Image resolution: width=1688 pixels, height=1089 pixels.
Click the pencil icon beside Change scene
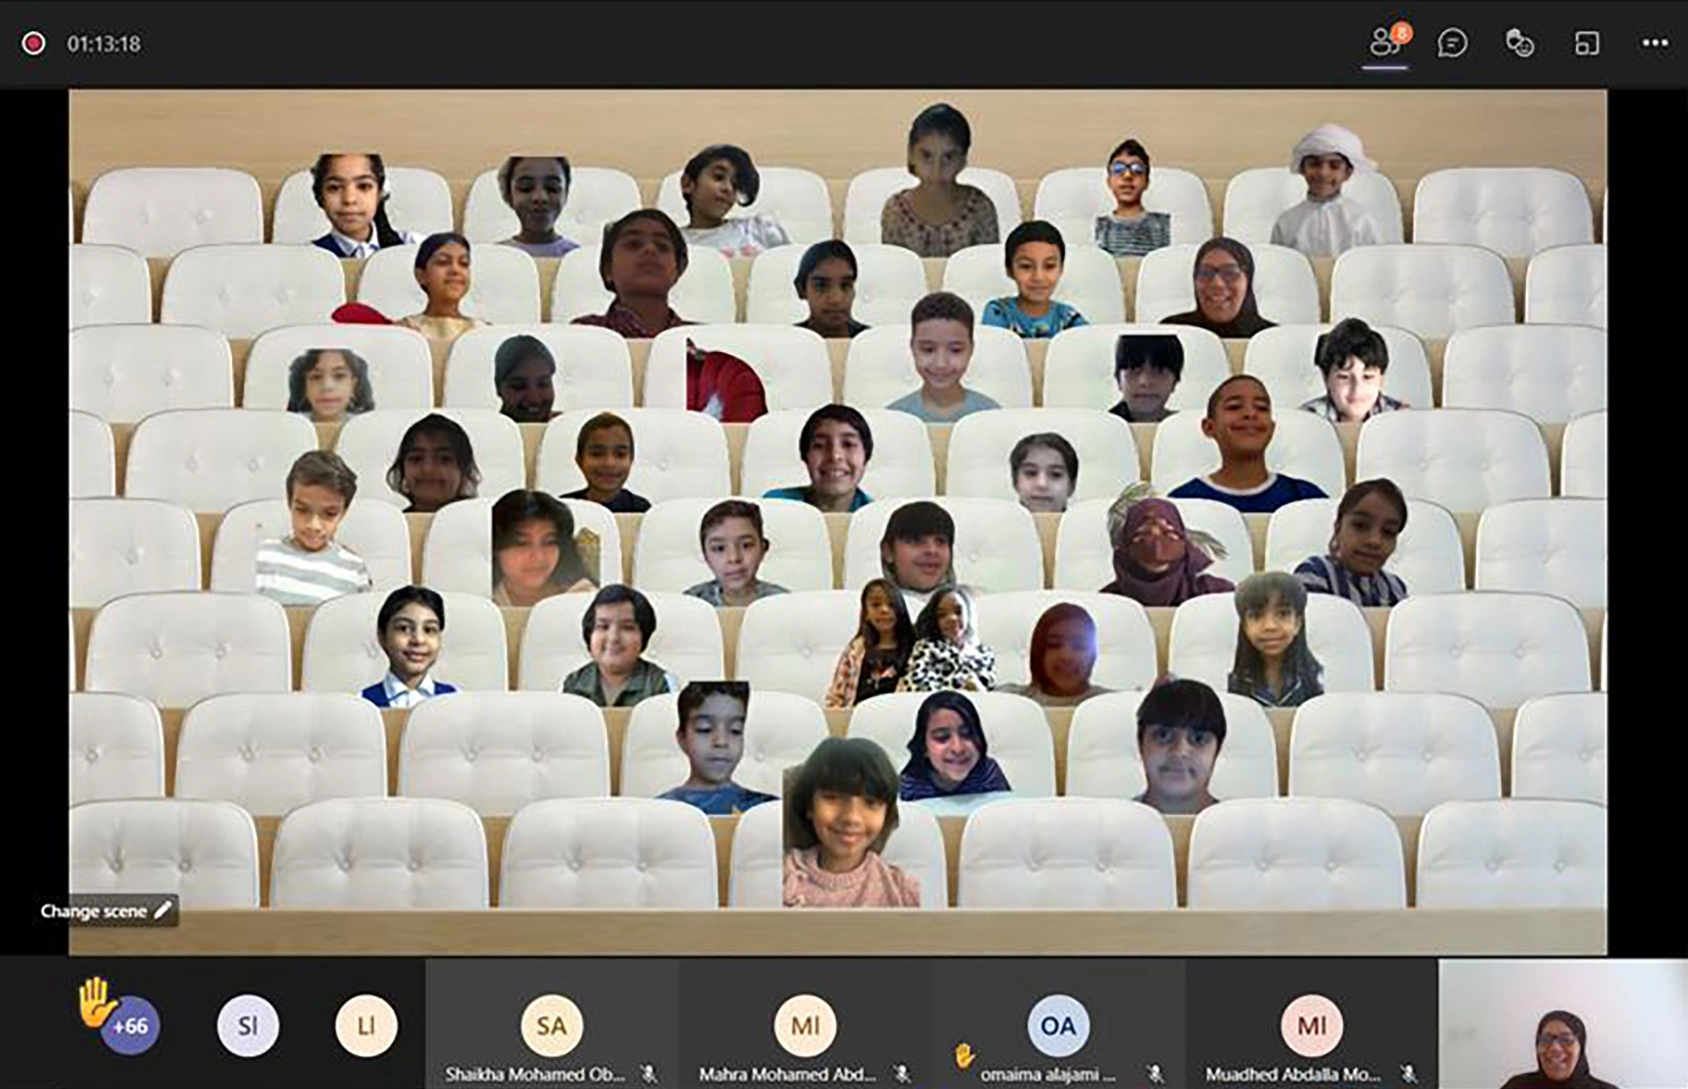tap(163, 910)
